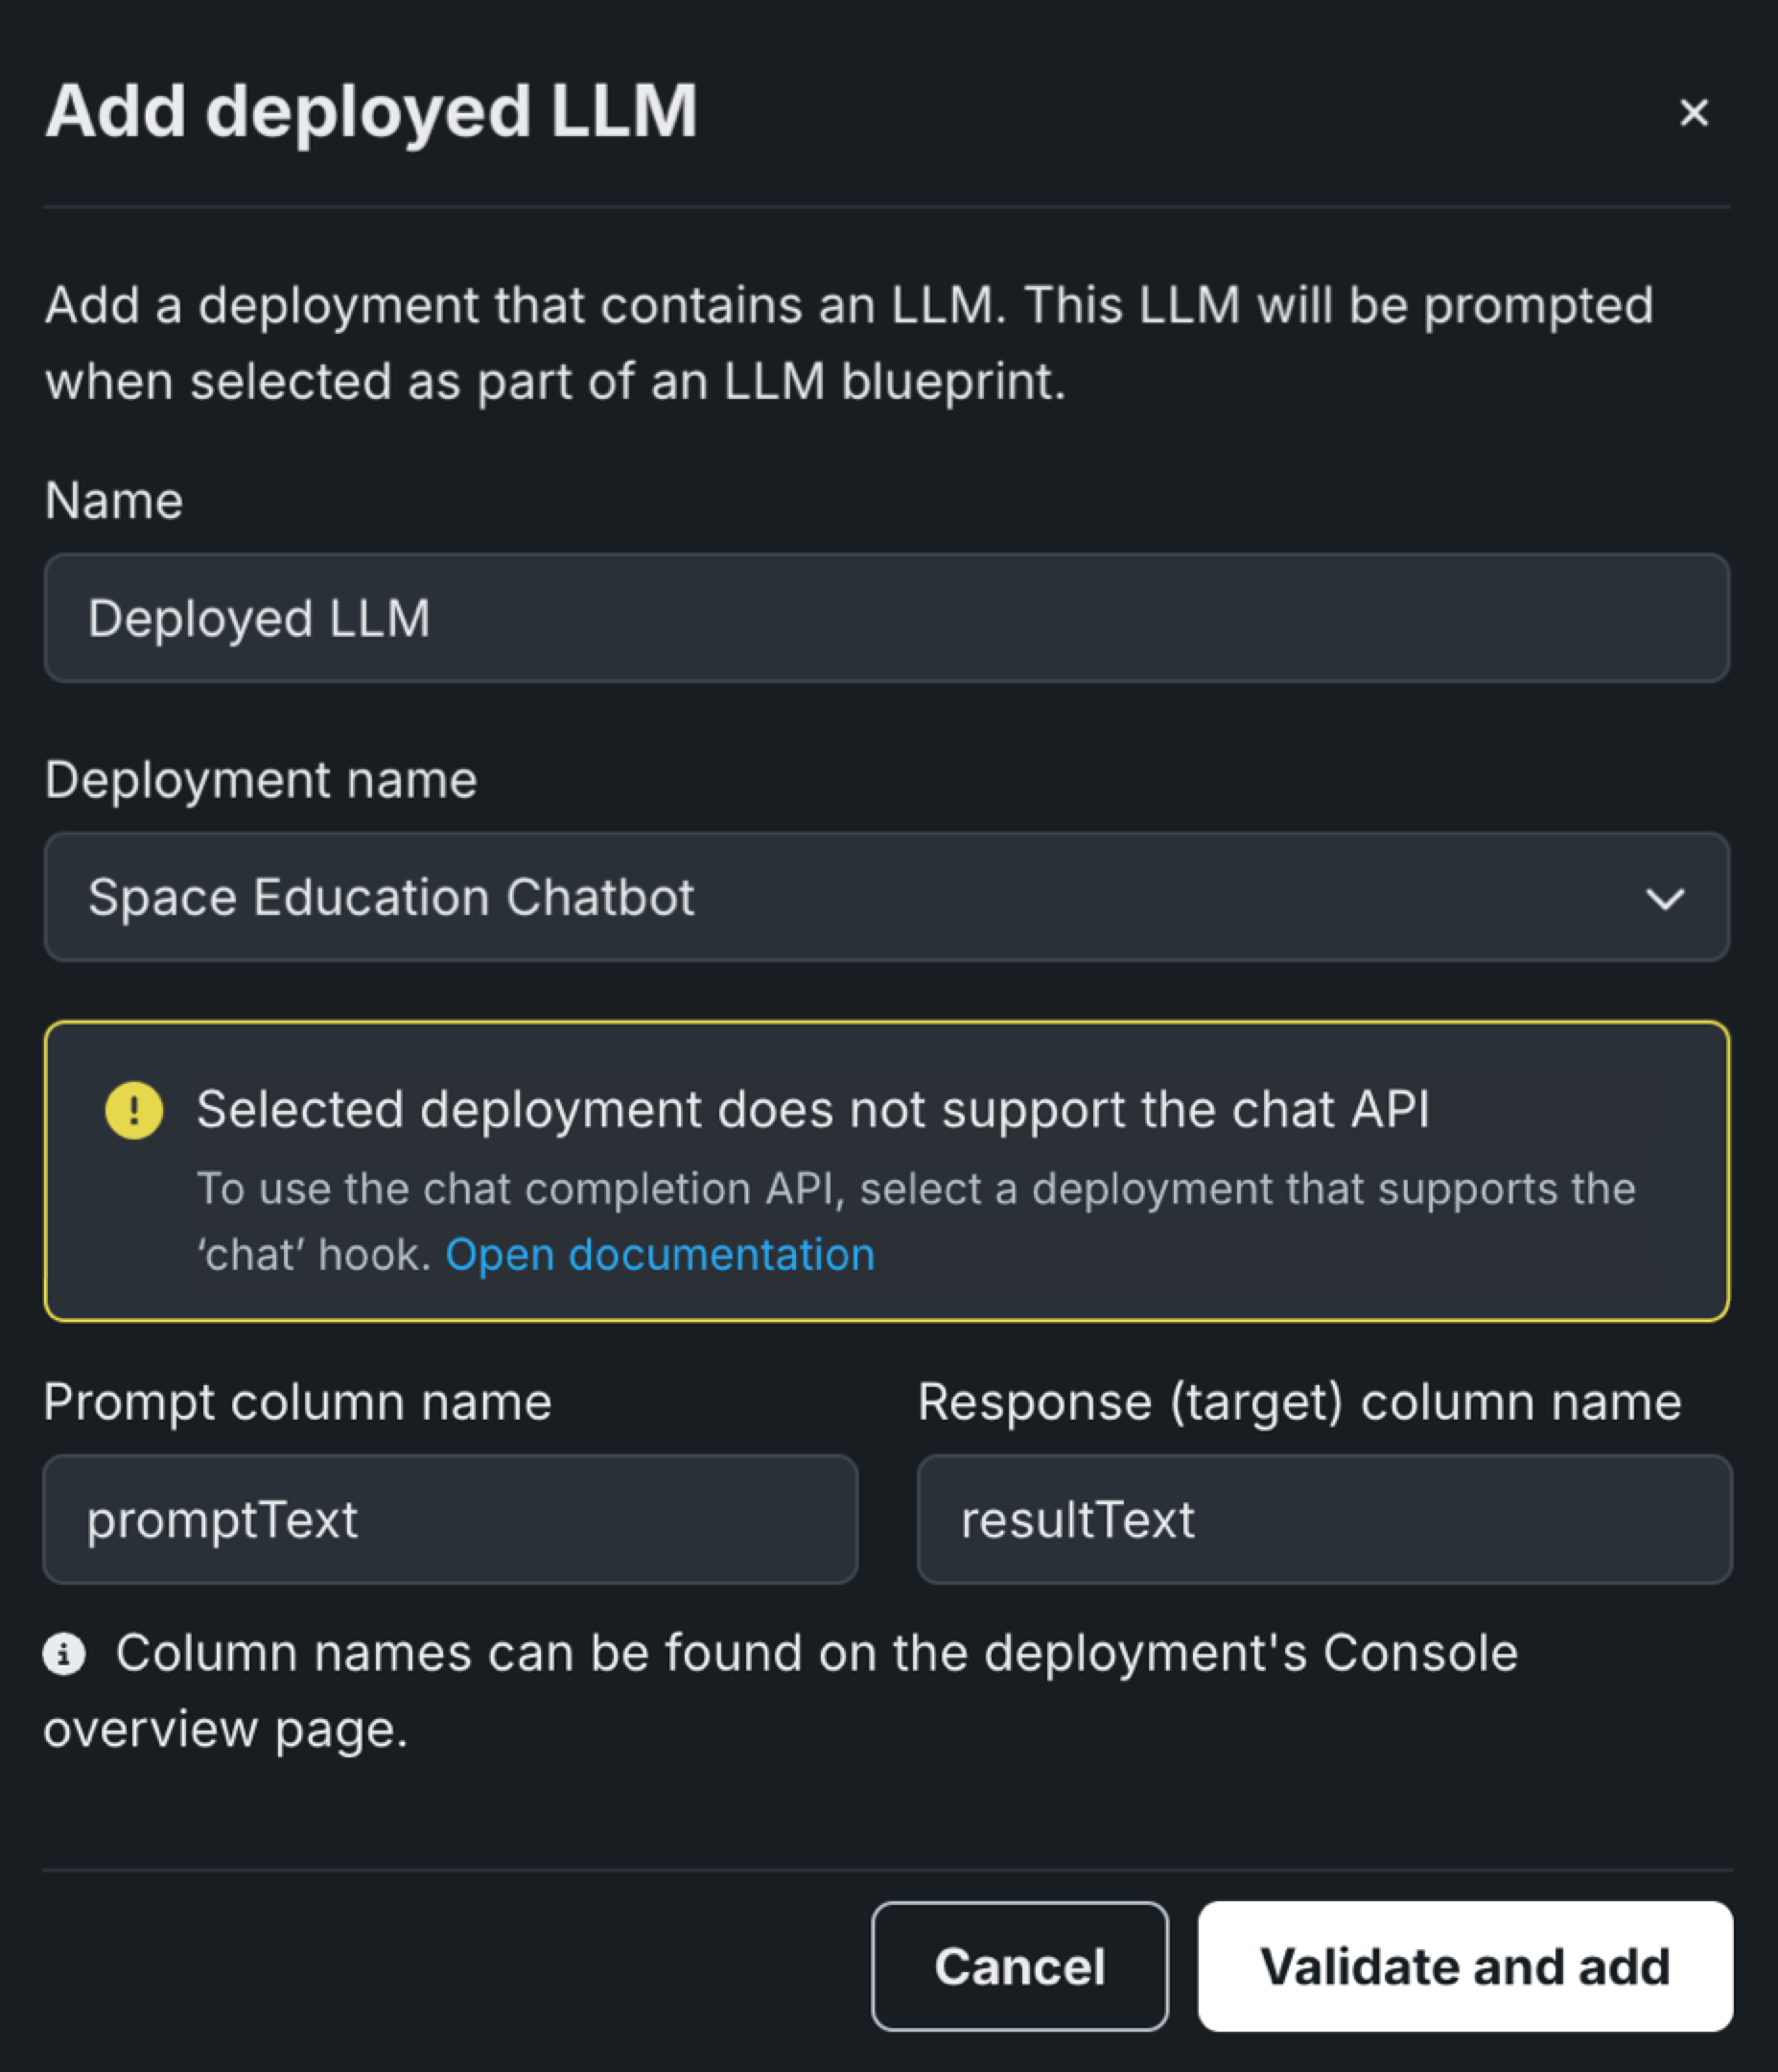The width and height of the screenshot is (1778, 2072).
Task: Click the chat API not supported warning heading
Action: (812, 1109)
